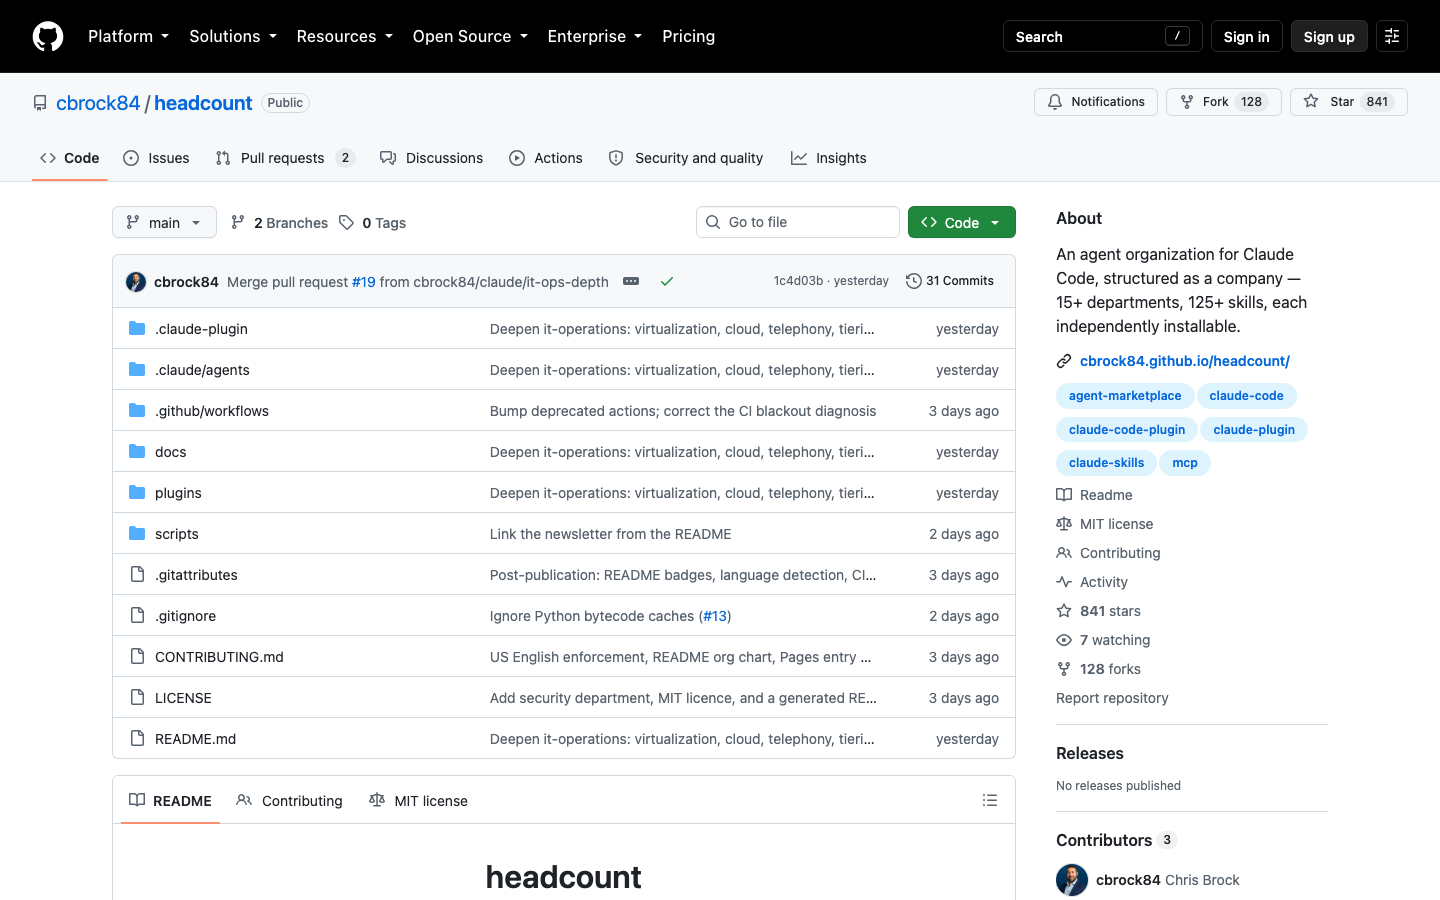1440x900 pixels.
Task: Expand the Platform menu
Action: 128,36
